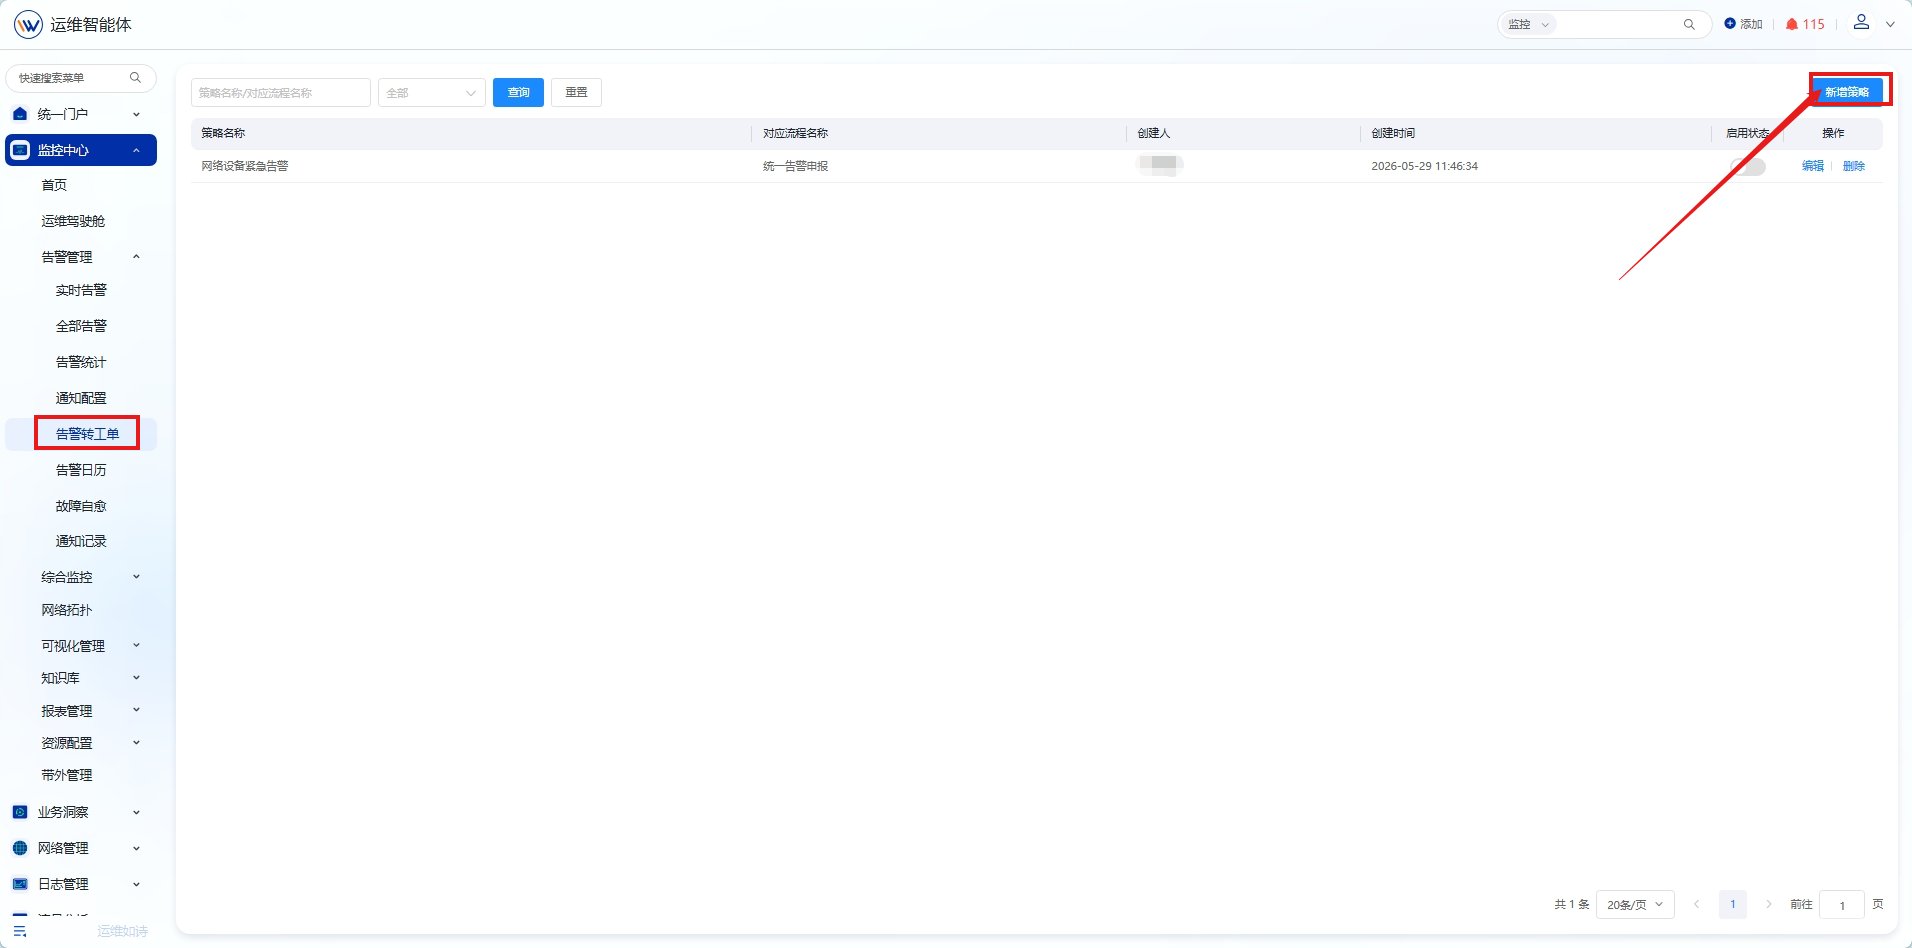Go to the next page arrow
This screenshot has width=1912, height=948.
(x=1768, y=904)
